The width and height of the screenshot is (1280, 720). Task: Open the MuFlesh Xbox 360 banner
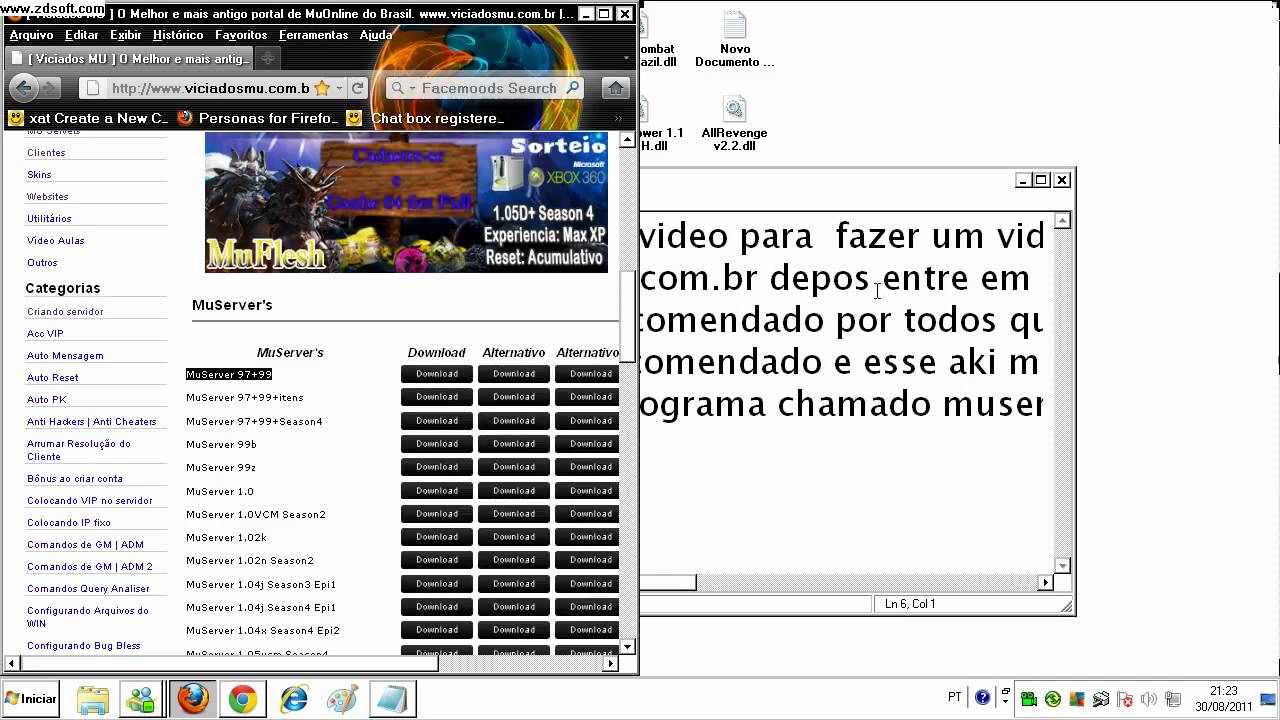point(406,202)
